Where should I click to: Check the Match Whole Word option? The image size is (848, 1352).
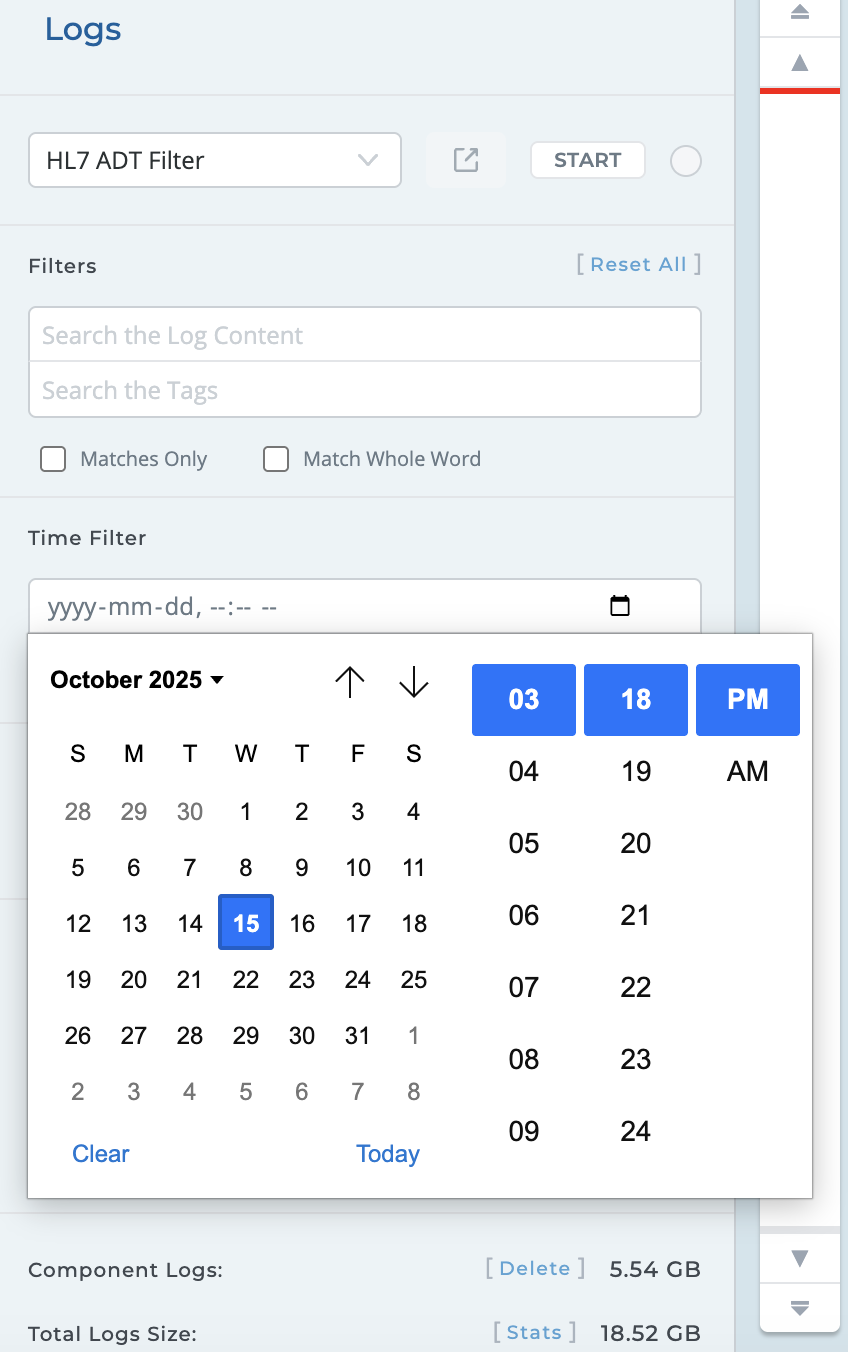pos(276,459)
